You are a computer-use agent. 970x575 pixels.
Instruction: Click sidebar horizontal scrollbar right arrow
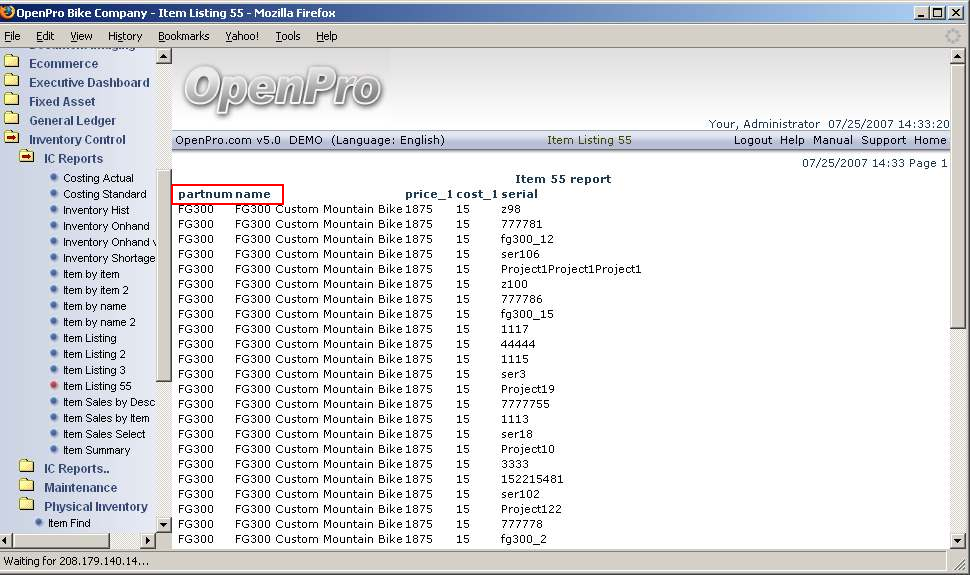pyautogui.click(x=149, y=540)
